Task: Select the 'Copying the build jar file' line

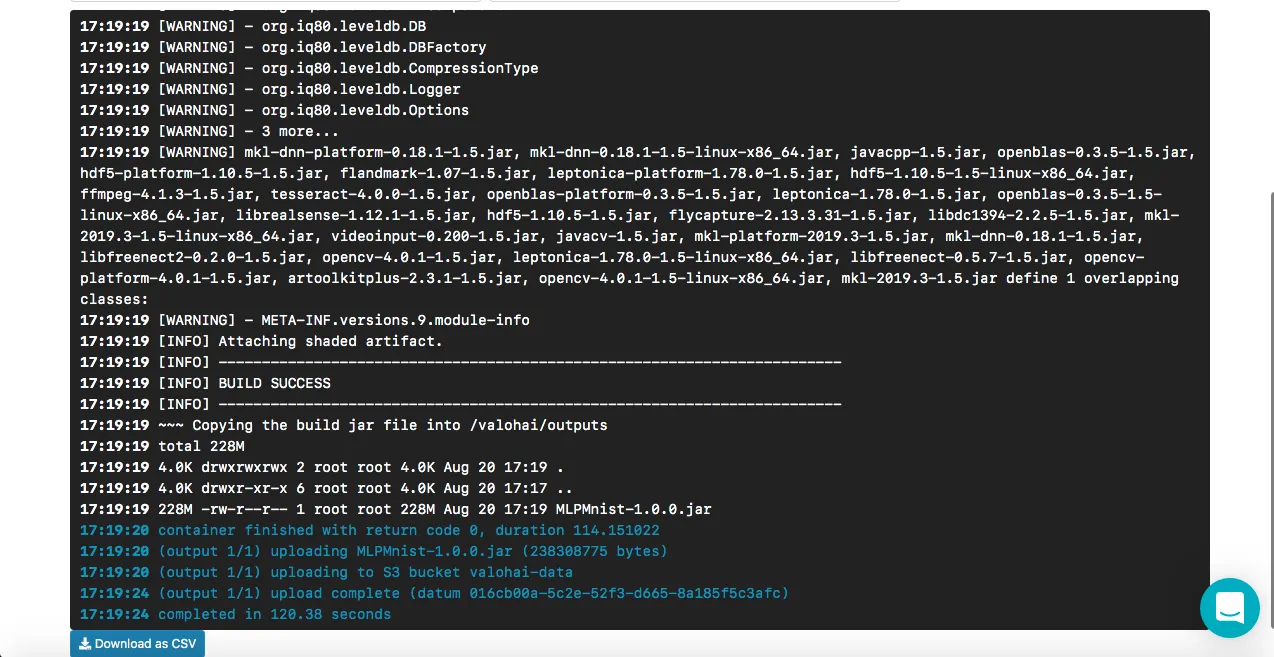Action: 344,425
